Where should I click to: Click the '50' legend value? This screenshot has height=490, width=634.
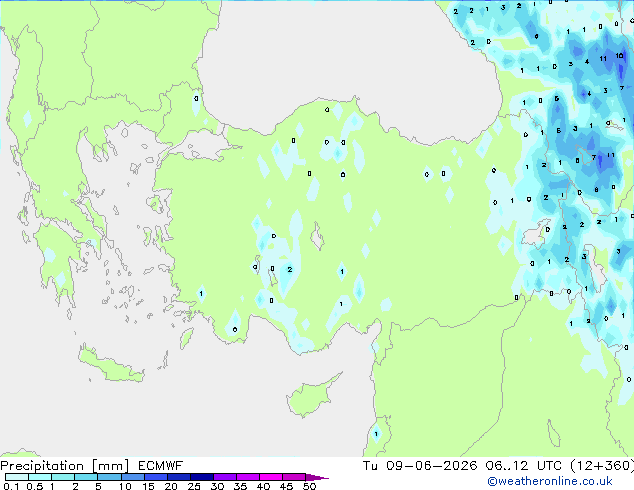tap(309, 486)
